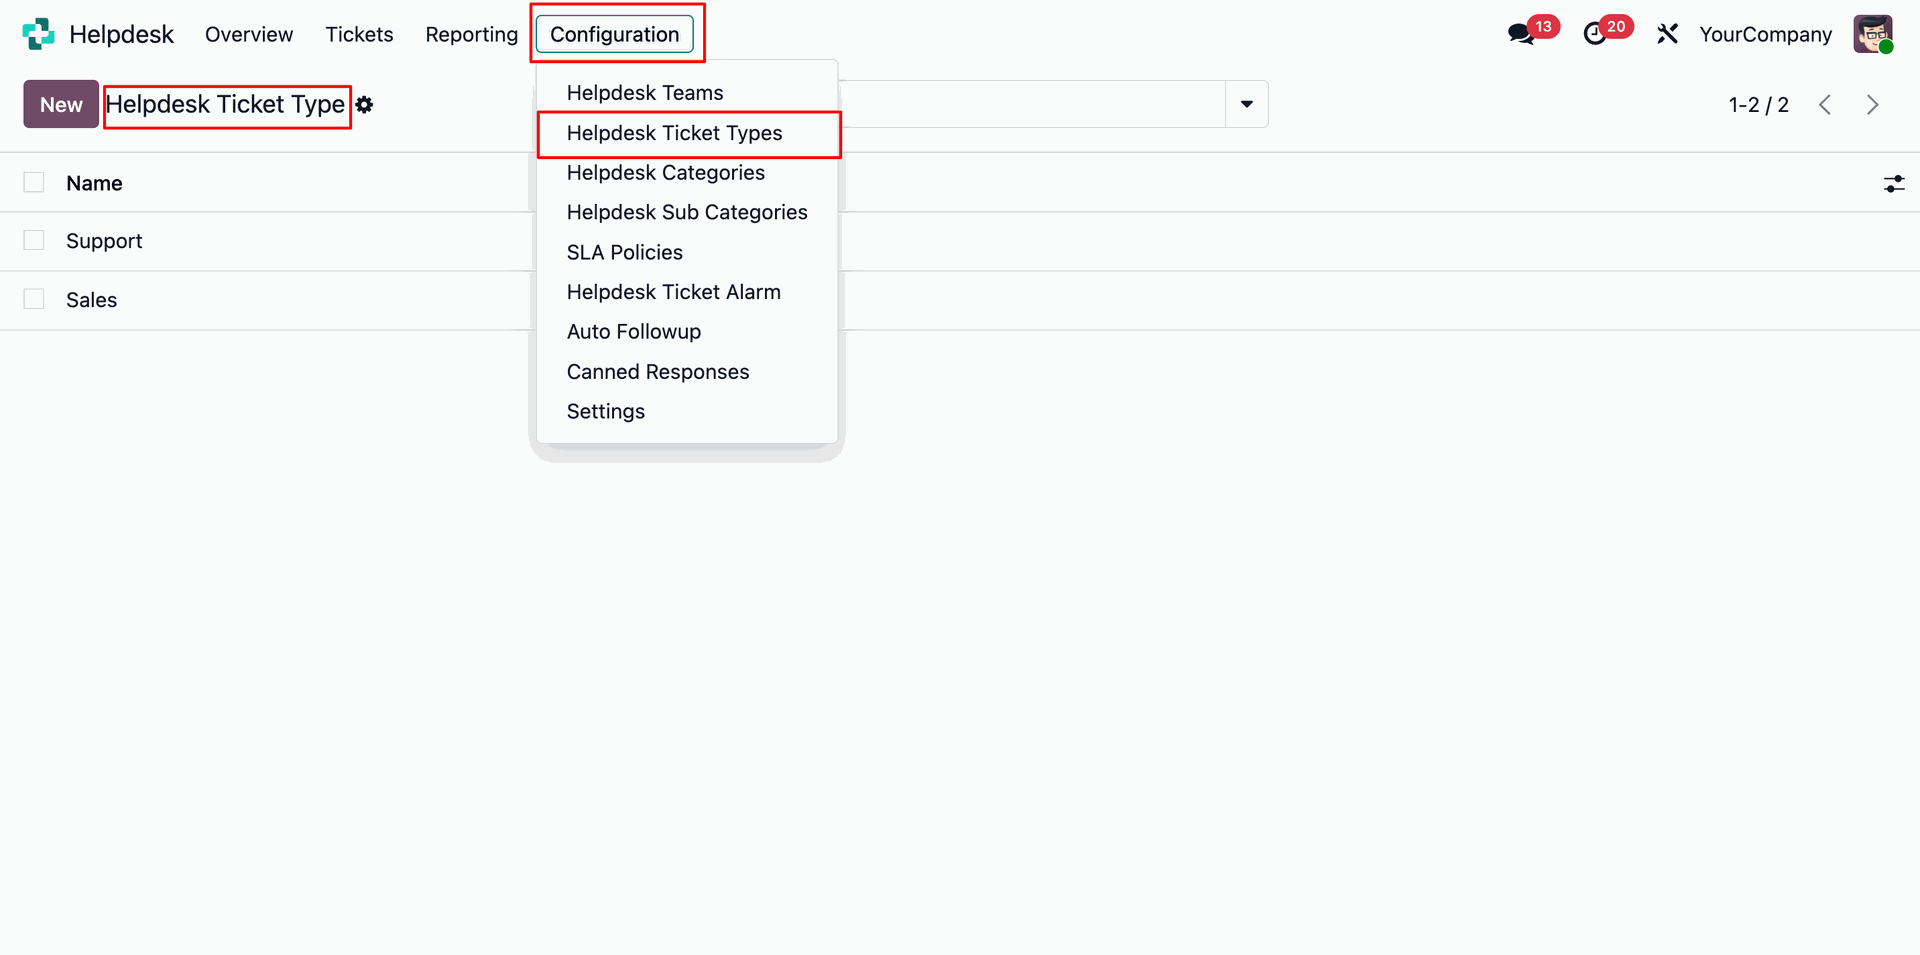1920x955 pixels.
Task: Open the column settings adjust icon
Action: (1894, 184)
